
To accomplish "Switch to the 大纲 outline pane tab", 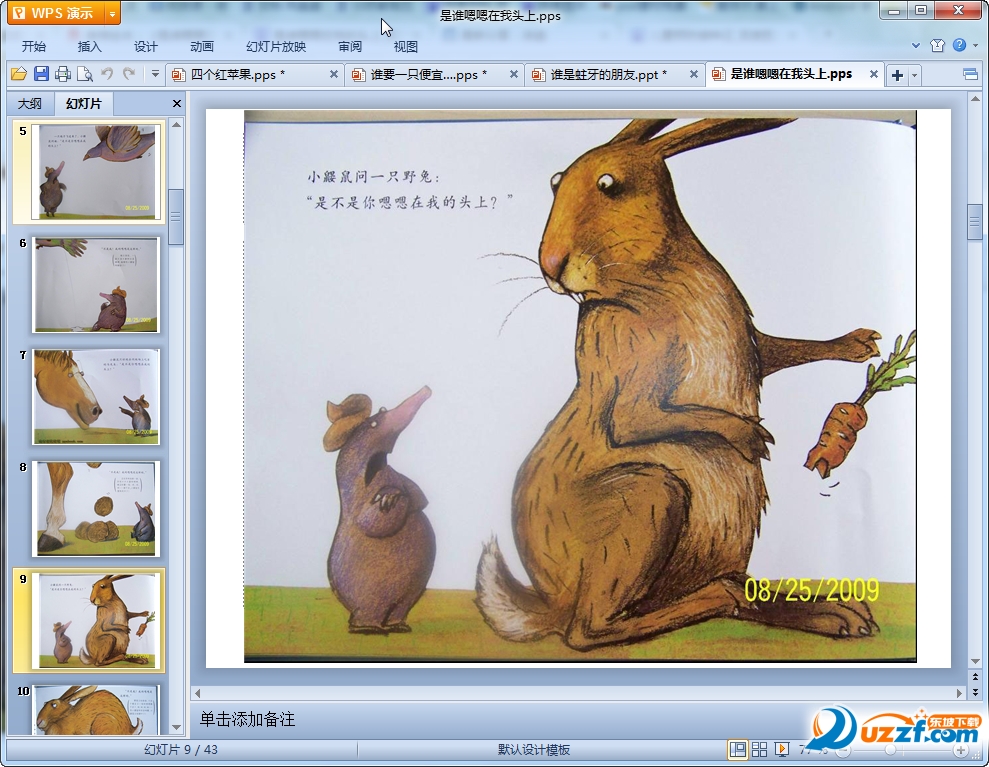I will [x=30, y=104].
